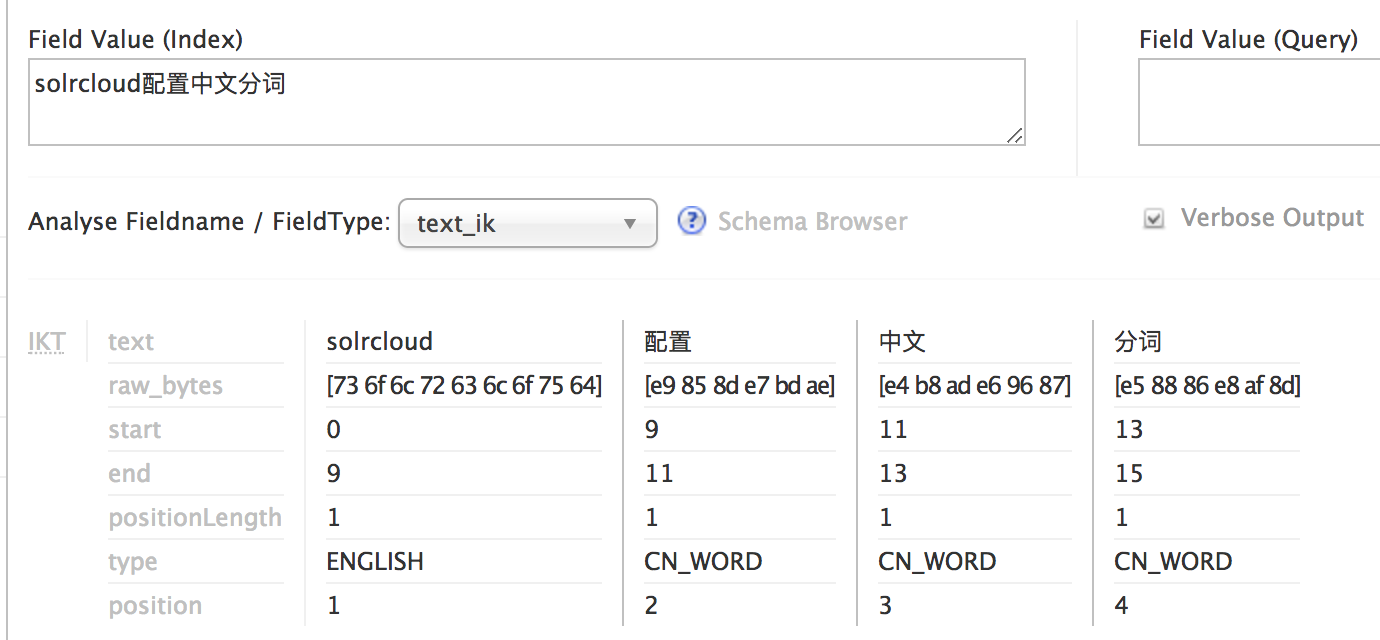Select the solrcloud token text
The width and height of the screenshot is (1380, 640).
(379, 342)
